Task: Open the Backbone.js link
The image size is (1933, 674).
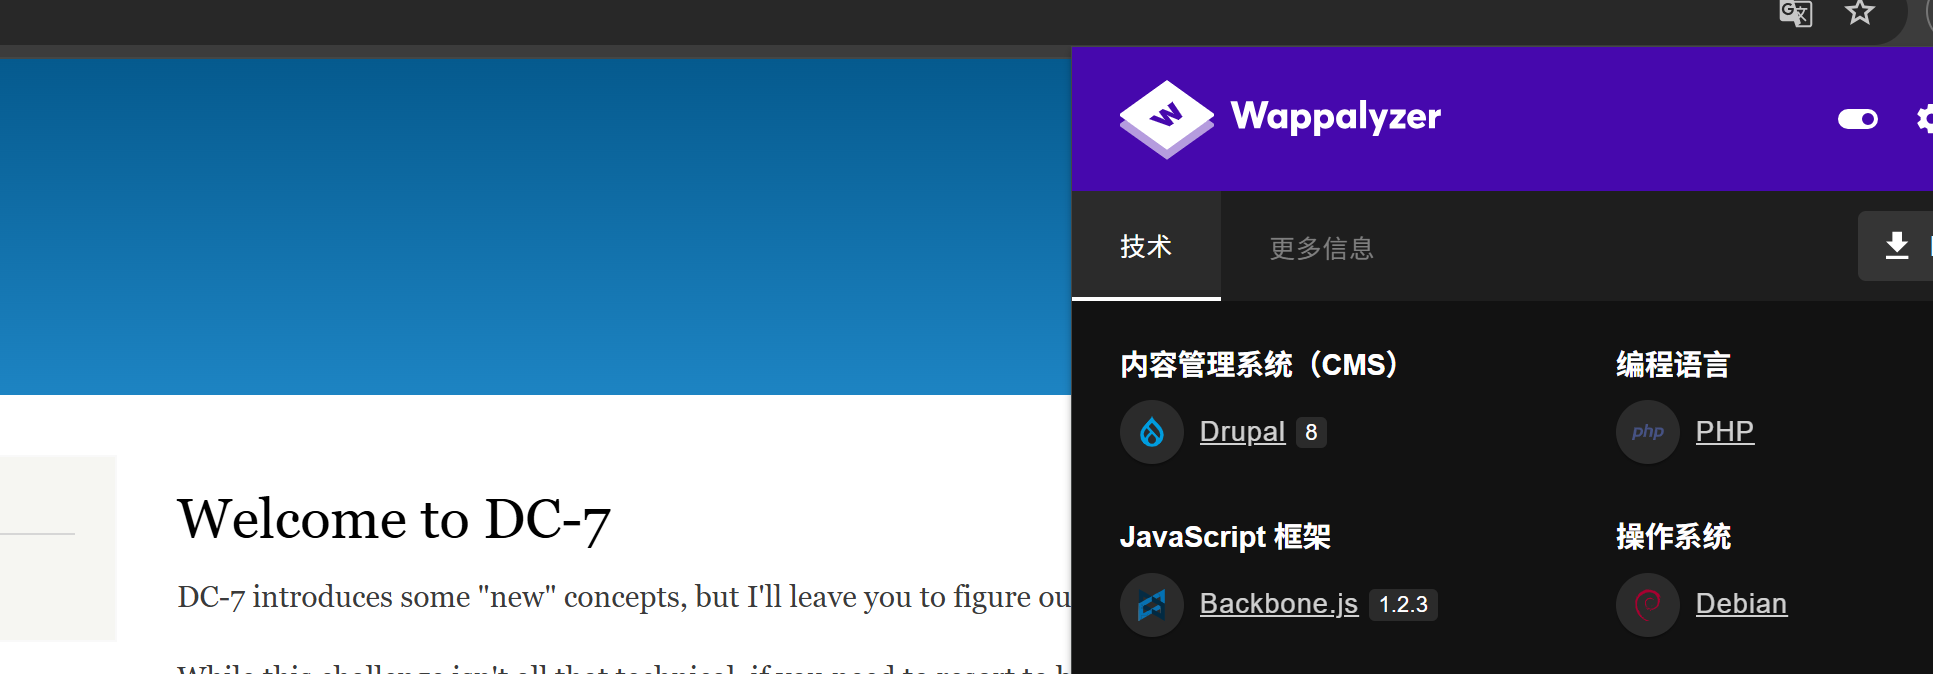Action: 1279,604
